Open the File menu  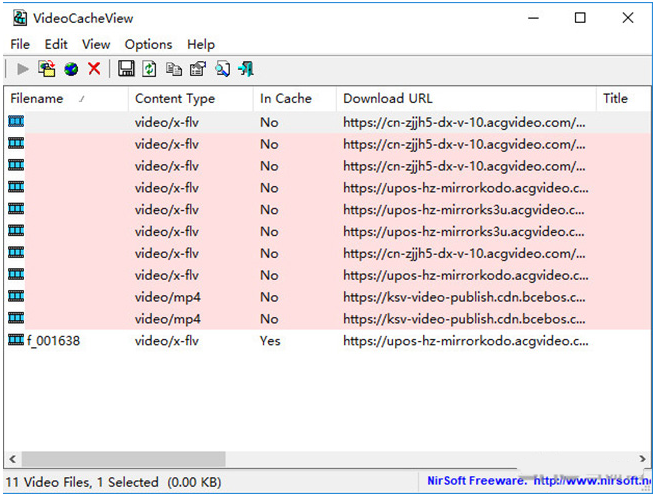coord(20,44)
